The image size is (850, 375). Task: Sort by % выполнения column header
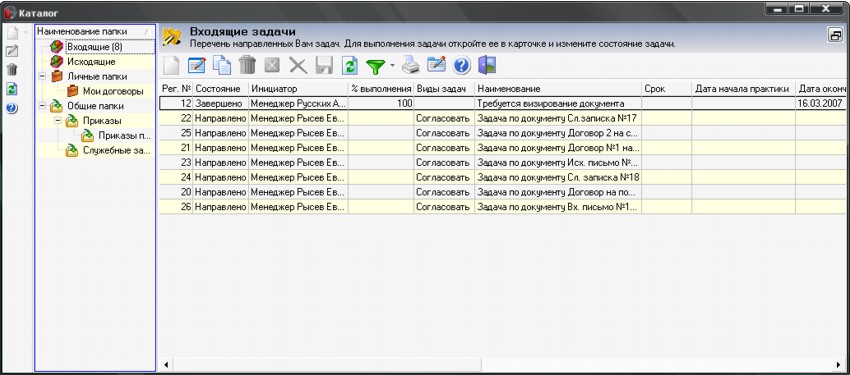point(381,88)
